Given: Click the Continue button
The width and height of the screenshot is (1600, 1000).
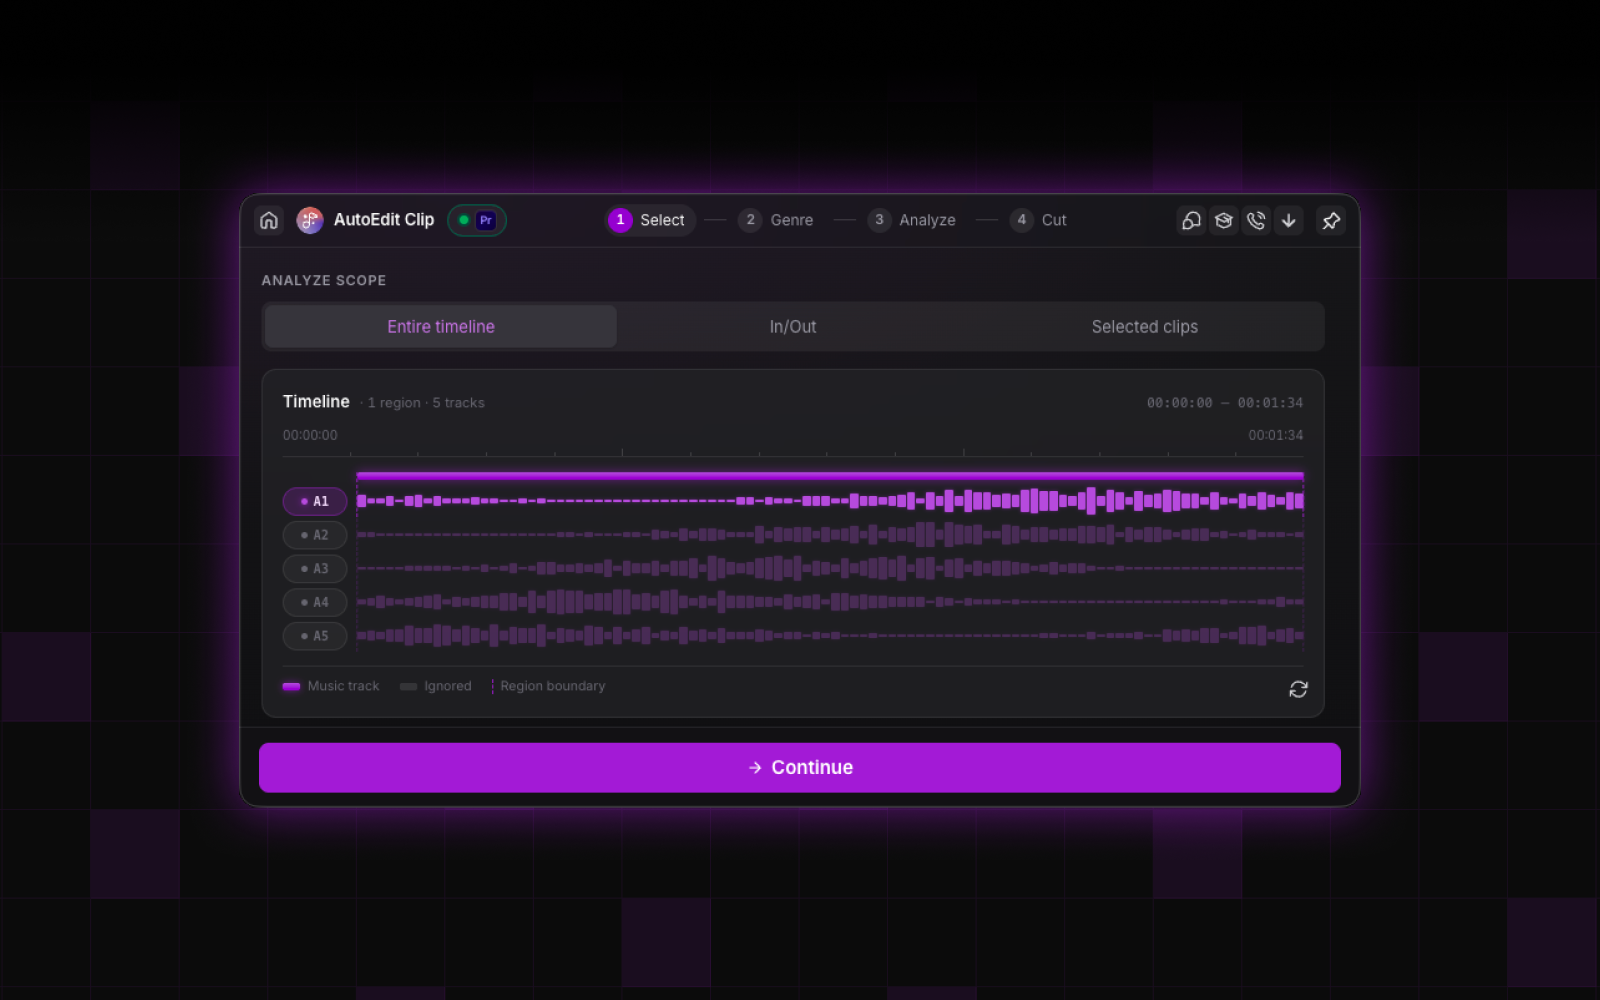Looking at the screenshot, I should click(800, 768).
